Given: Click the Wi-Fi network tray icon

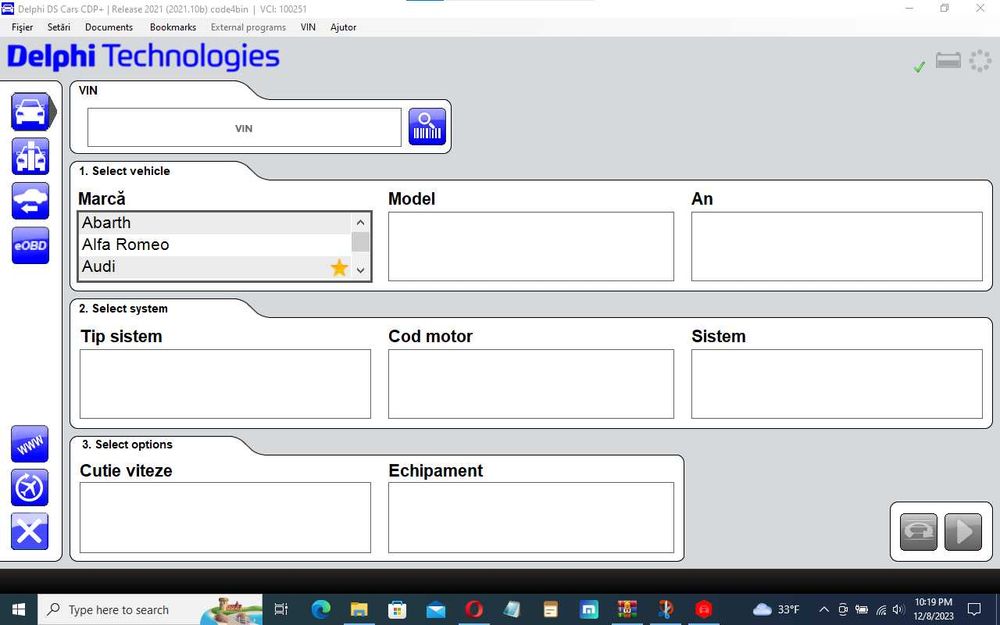Looking at the screenshot, I should point(881,610).
